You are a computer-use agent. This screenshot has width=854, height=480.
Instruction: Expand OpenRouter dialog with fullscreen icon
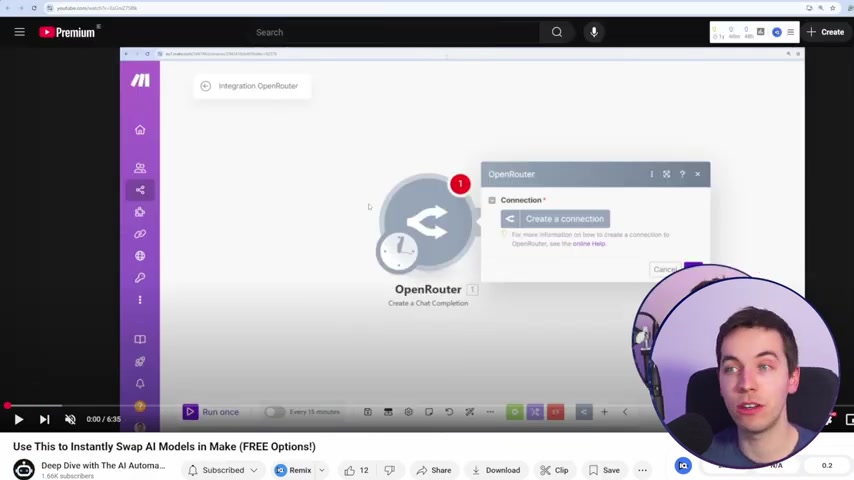pyautogui.click(x=667, y=174)
